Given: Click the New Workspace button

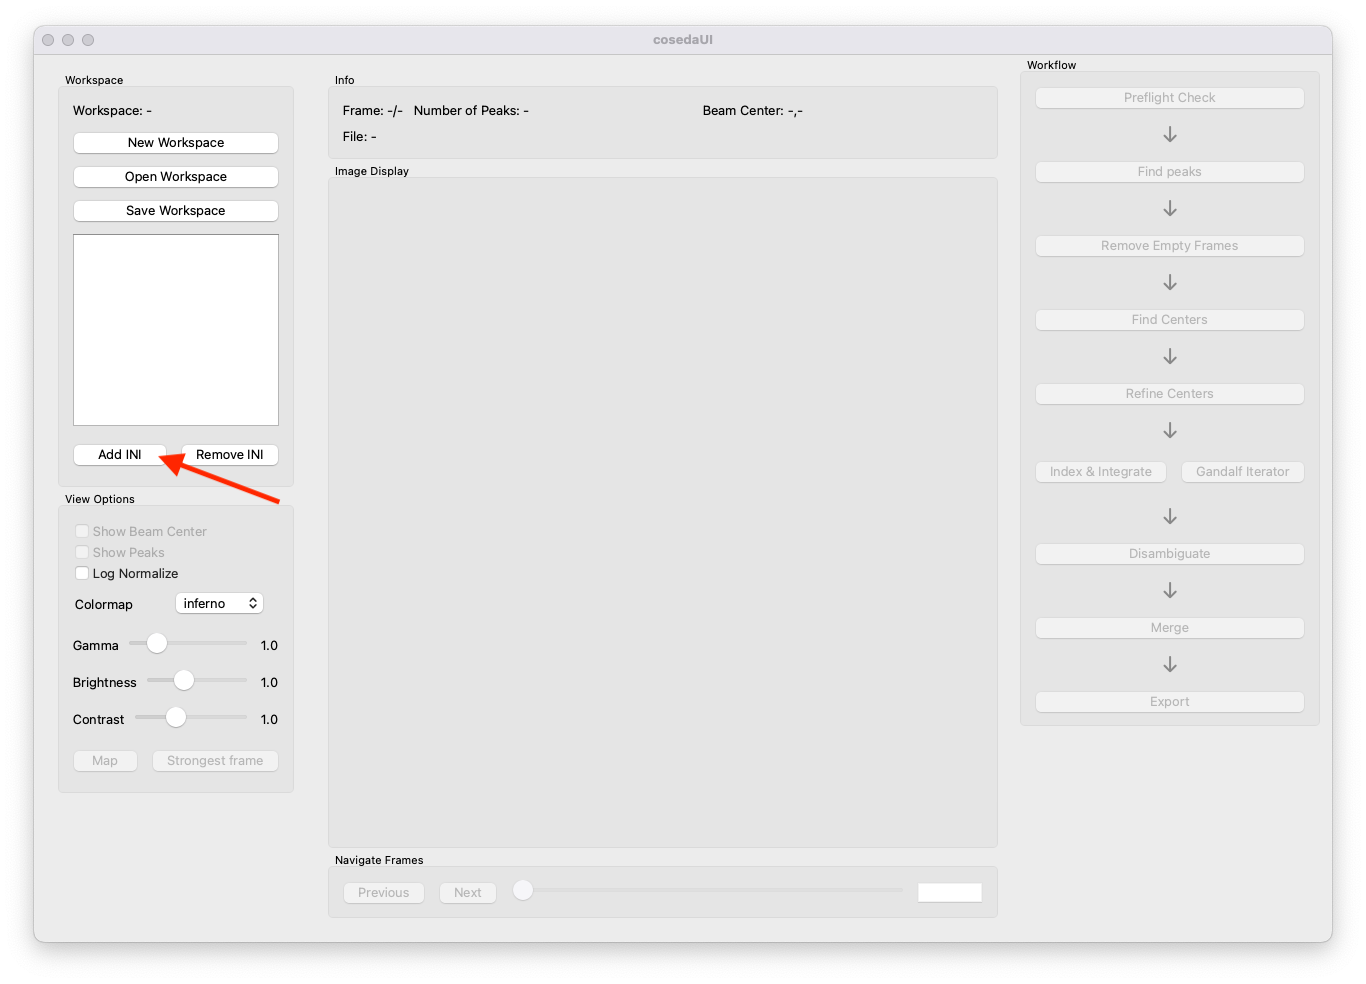Looking at the screenshot, I should (176, 143).
